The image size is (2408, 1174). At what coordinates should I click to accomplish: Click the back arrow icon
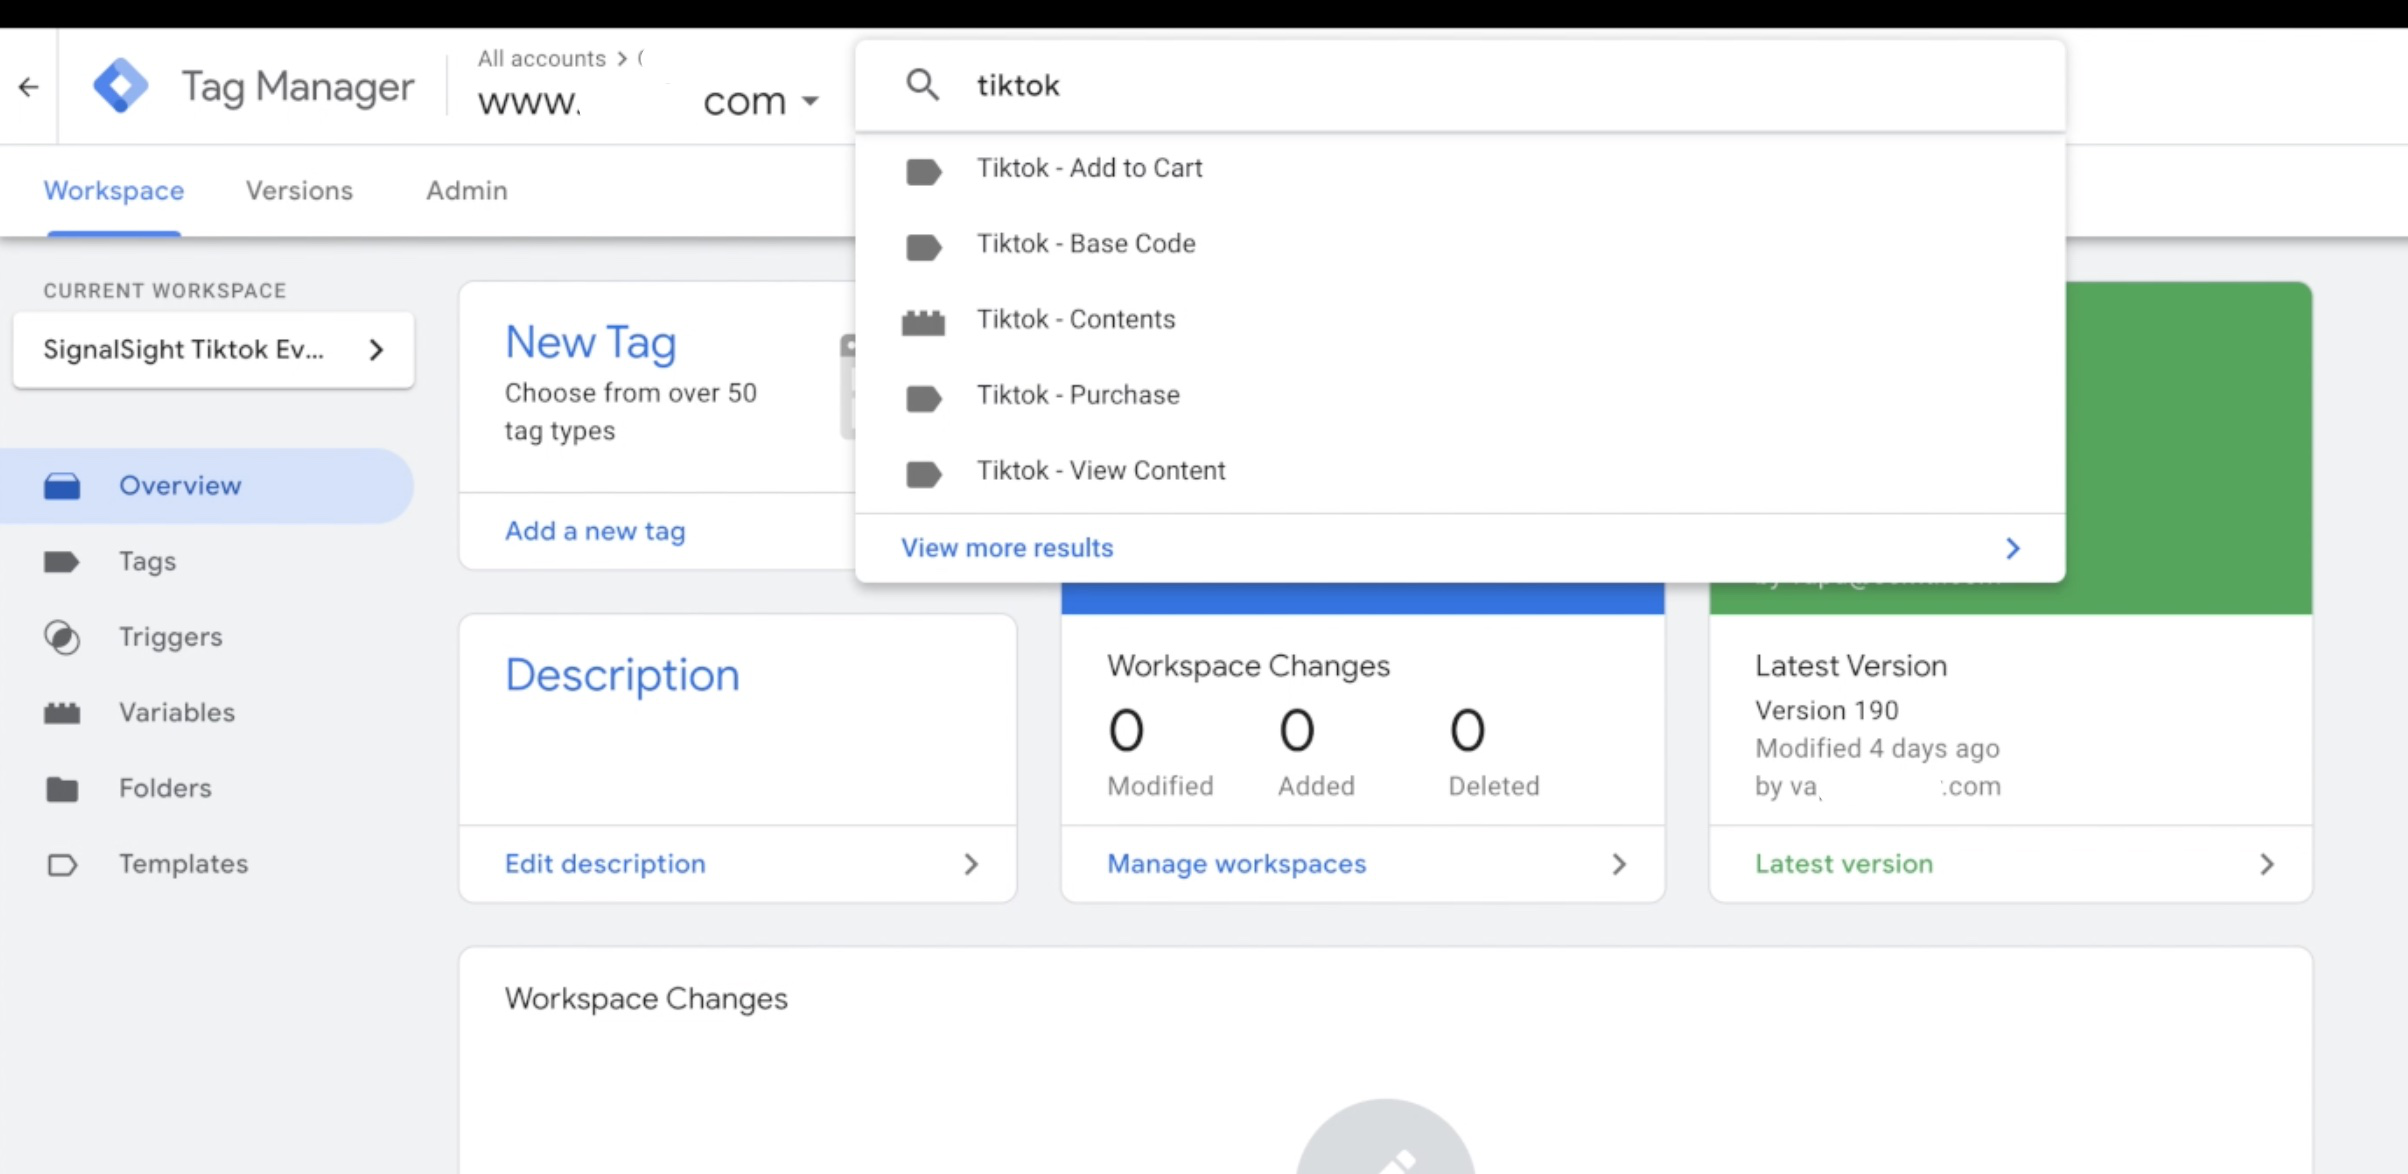pyautogui.click(x=29, y=88)
